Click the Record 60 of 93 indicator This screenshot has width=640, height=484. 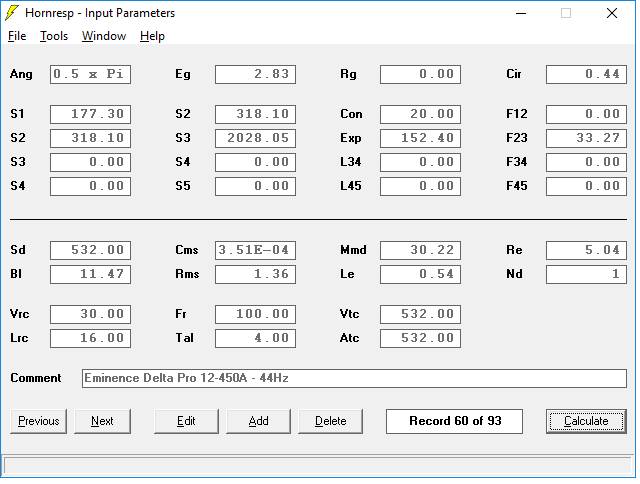454,421
